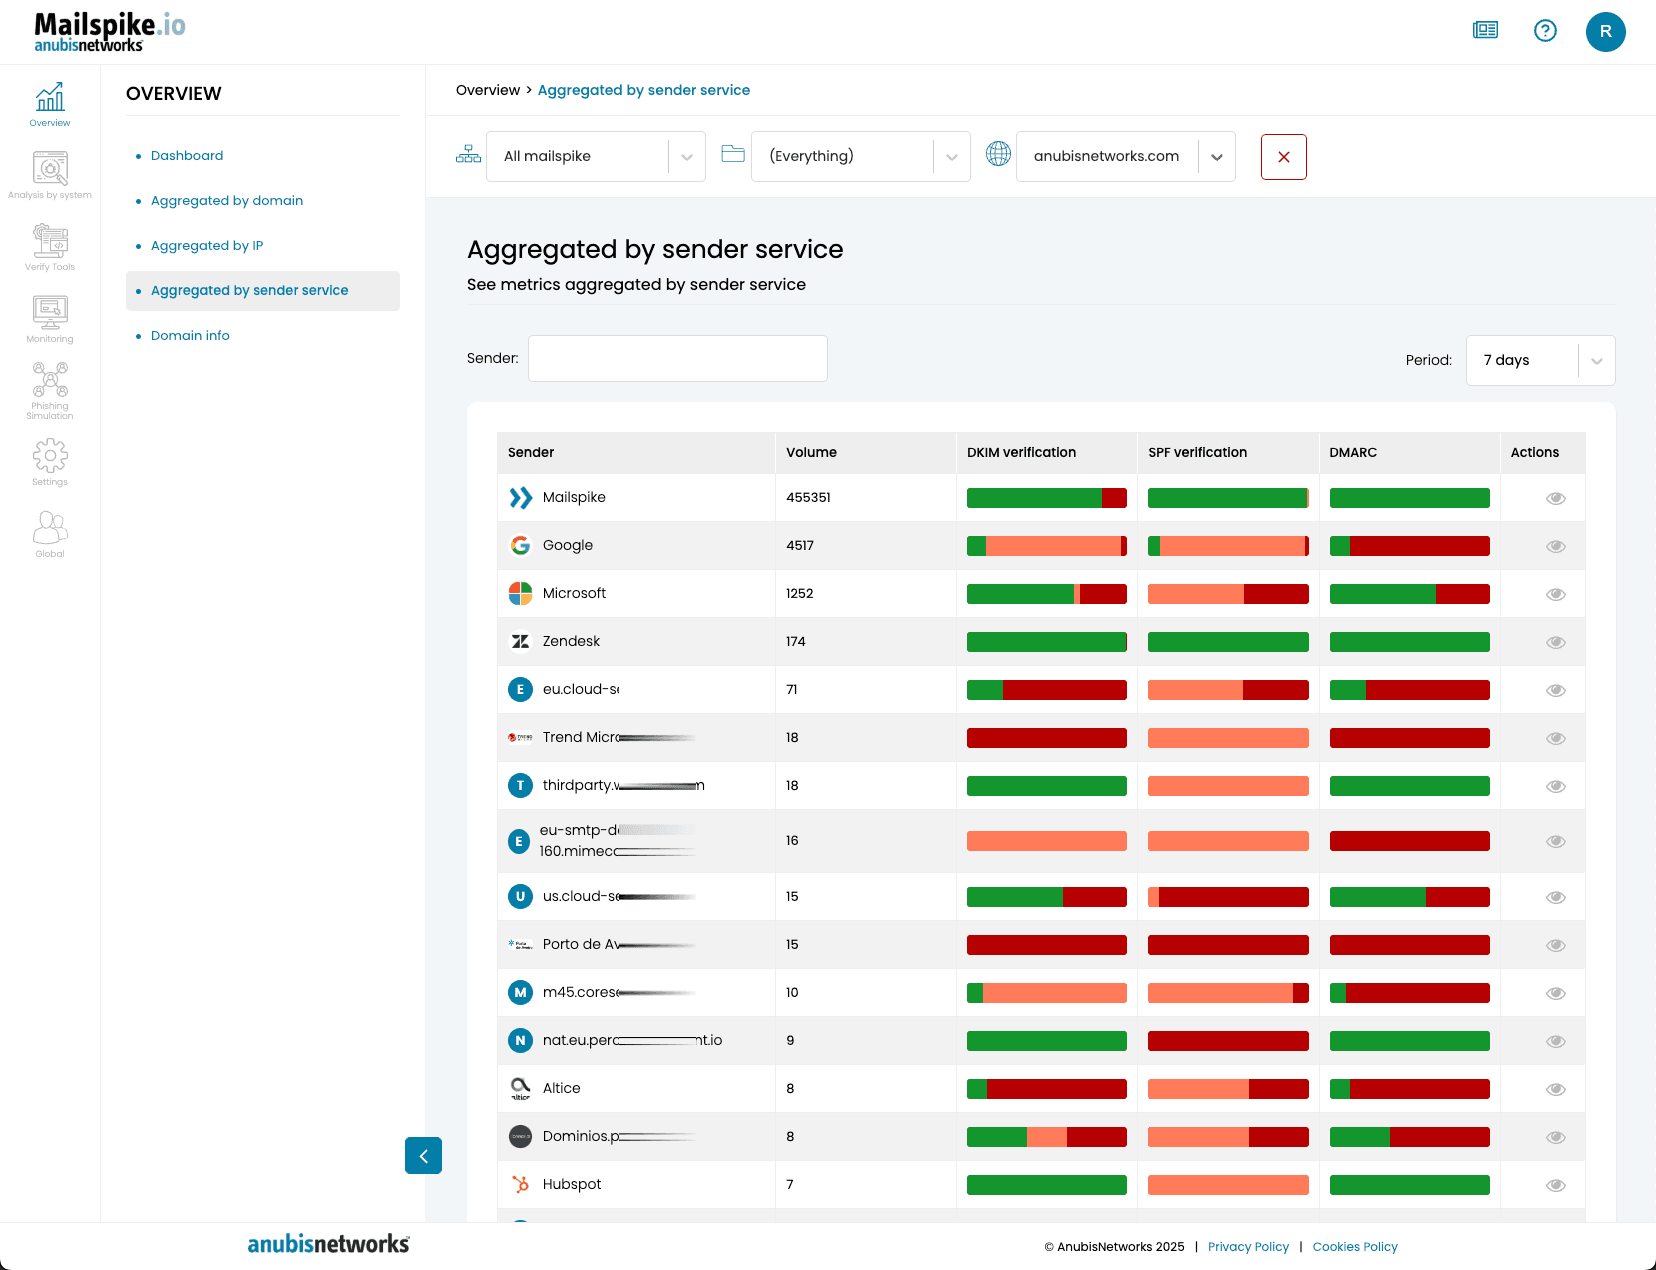Click the Microsoft sender logo icon
The width and height of the screenshot is (1656, 1270).
(520, 594)
